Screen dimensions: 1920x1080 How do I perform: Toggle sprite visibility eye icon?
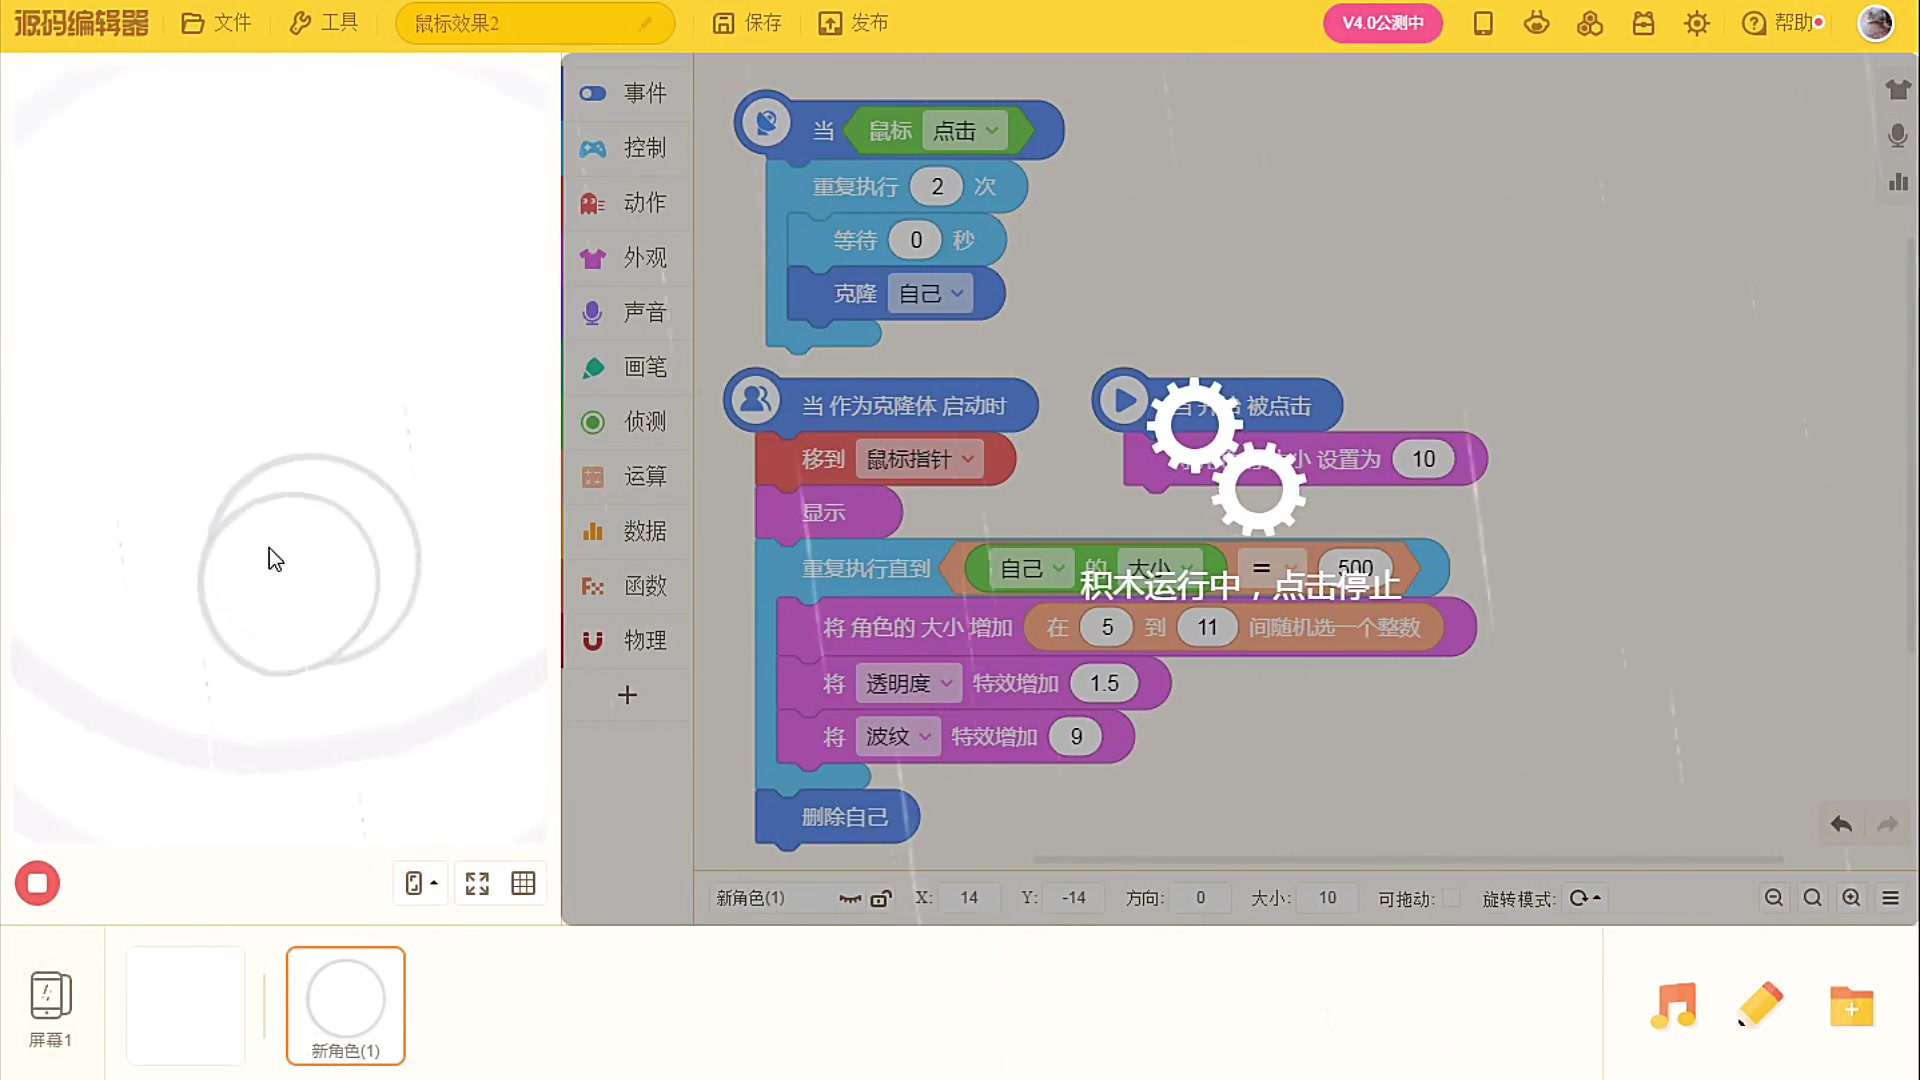(x=850, y=898)
